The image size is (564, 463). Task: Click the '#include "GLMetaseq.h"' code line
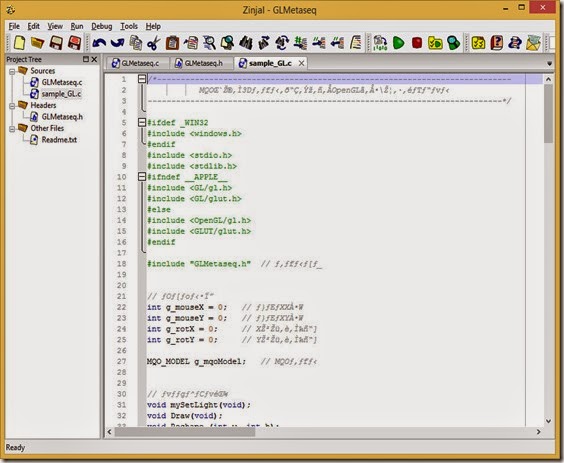199,264
